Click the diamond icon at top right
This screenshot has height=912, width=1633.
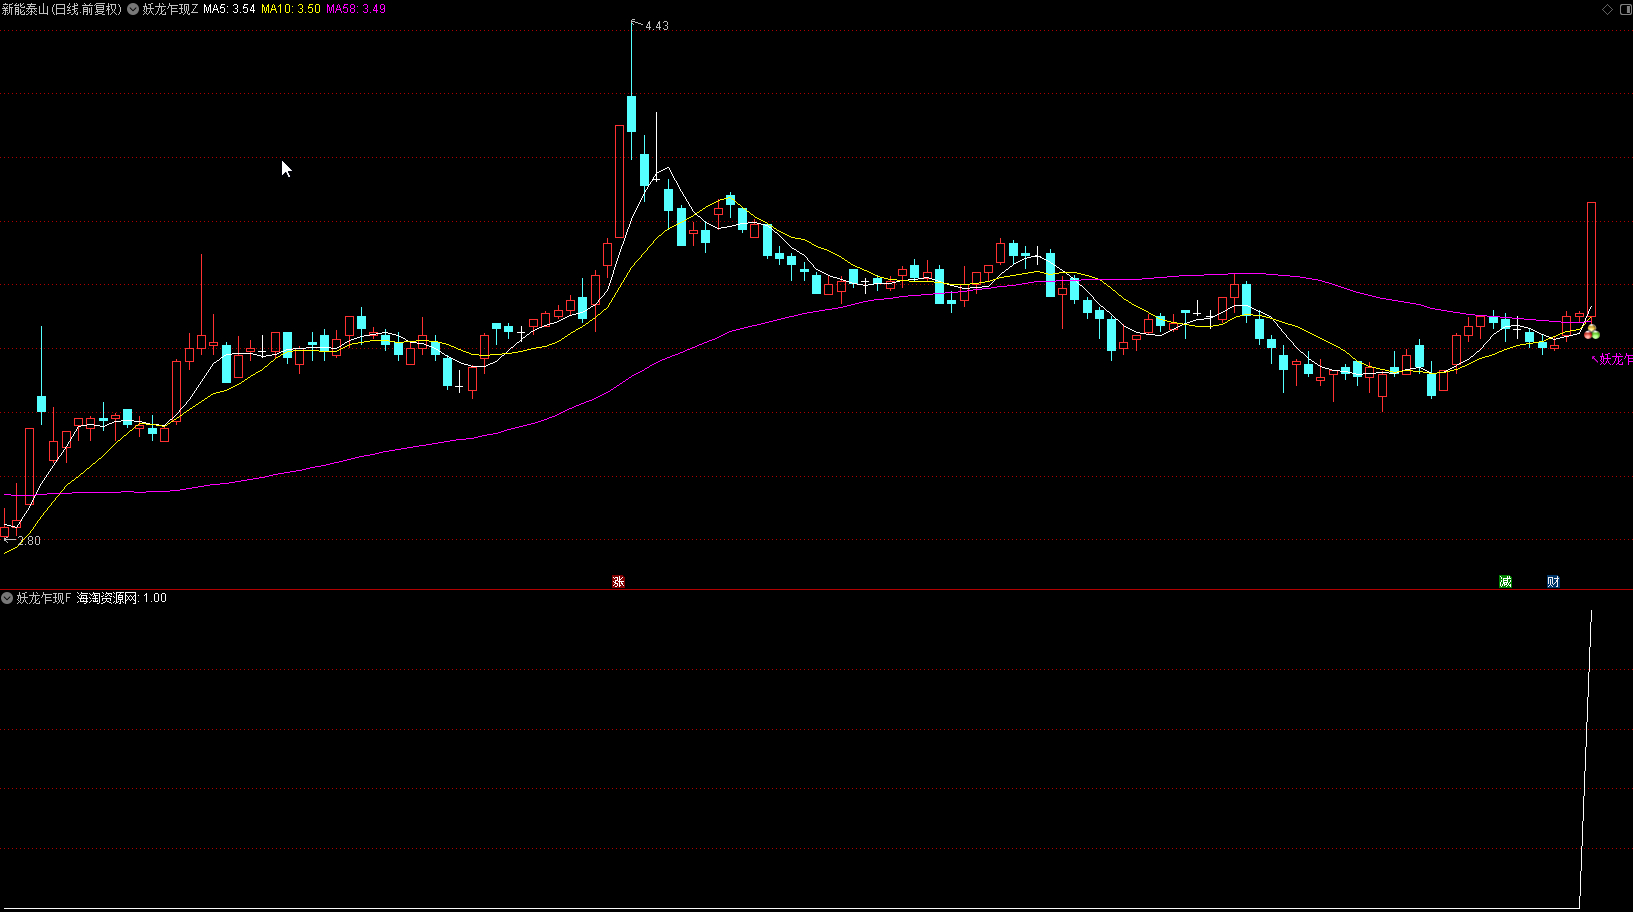pyautogui.click(x=1608, y=9)
